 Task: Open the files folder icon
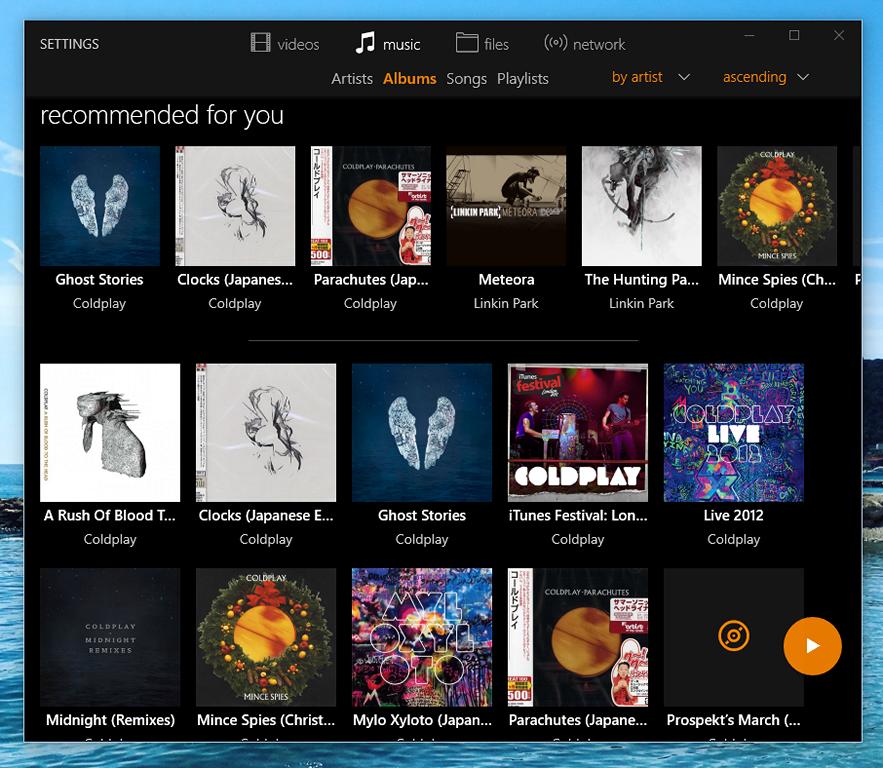[x=467, y=43]
